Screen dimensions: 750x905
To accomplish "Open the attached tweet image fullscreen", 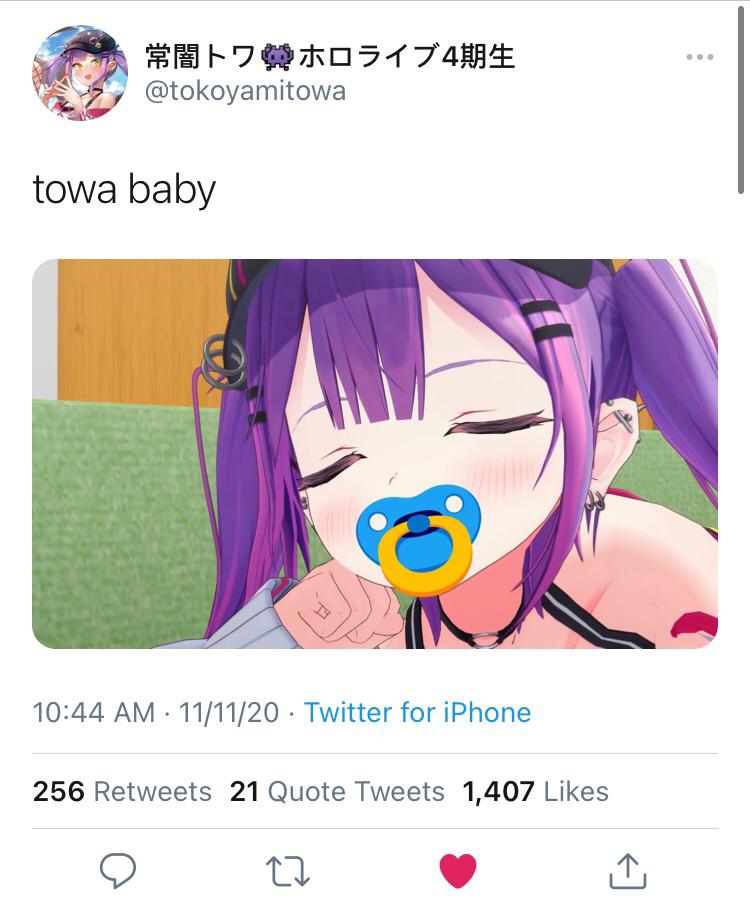I will [375, 454].
